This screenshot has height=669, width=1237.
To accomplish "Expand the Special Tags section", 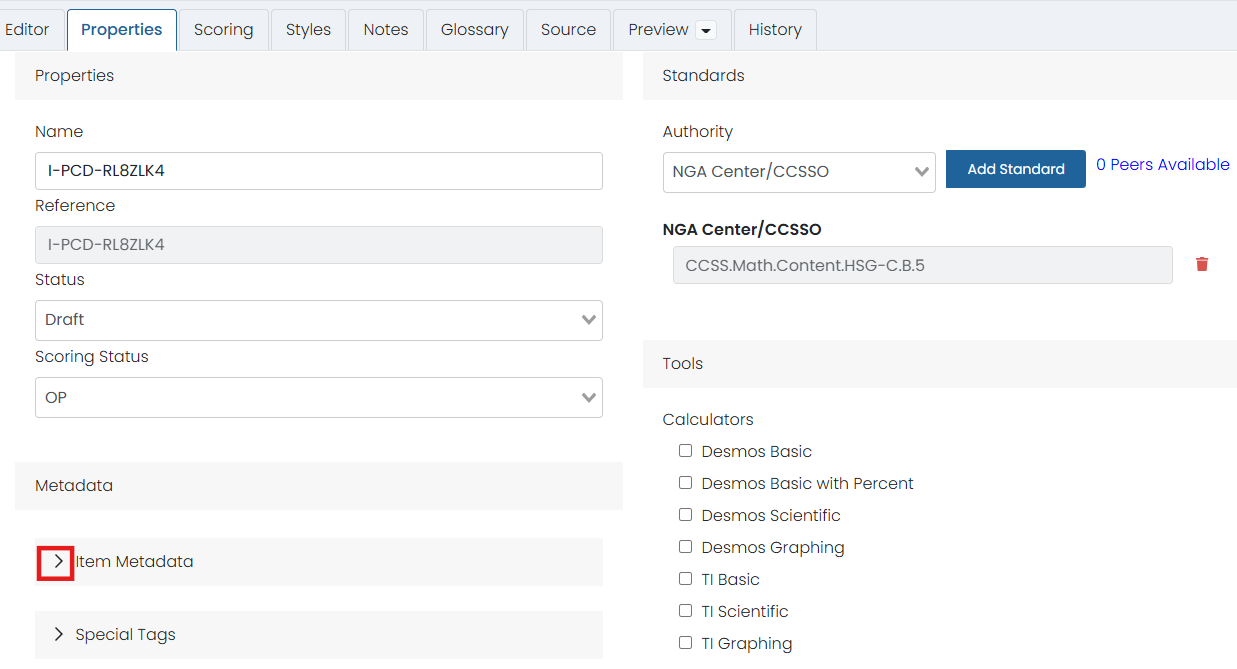I will (59, 635).
